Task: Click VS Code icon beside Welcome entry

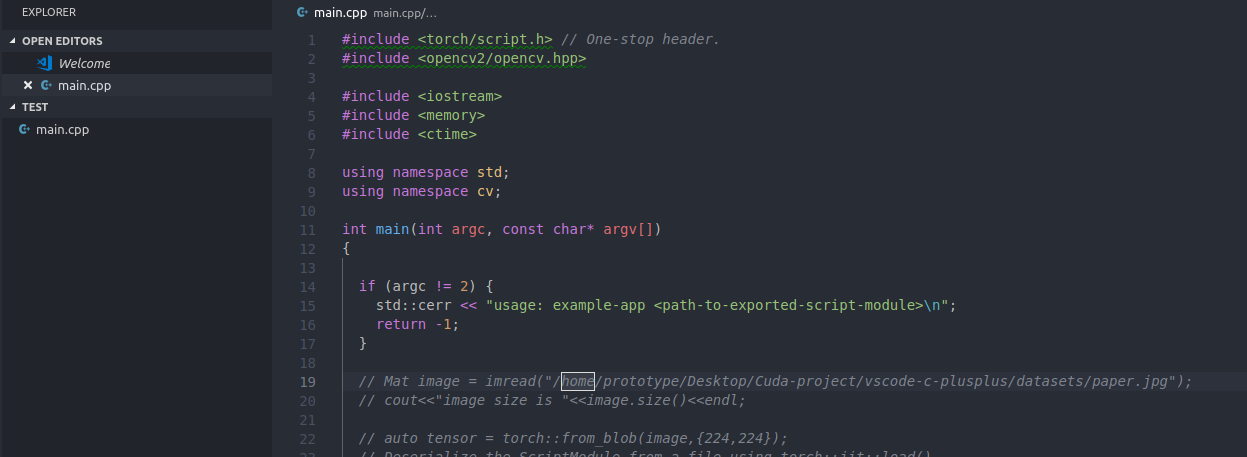Action: (x=45, y=63)
